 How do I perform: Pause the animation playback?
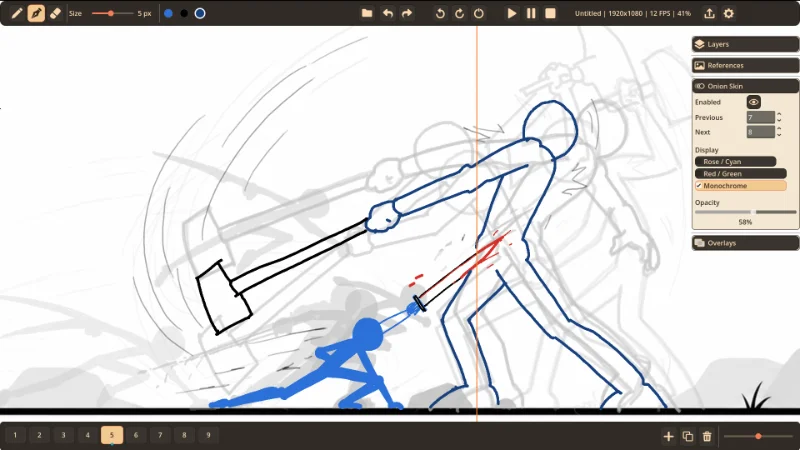click(531, 13)
